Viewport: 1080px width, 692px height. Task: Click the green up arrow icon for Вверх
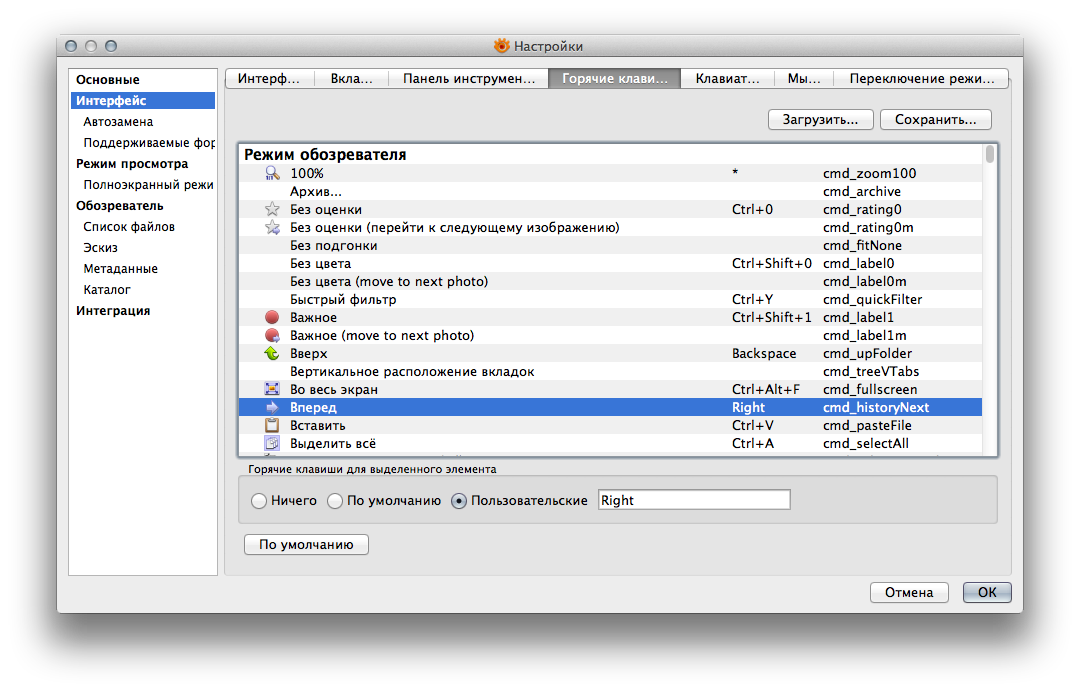coord(272,353)
